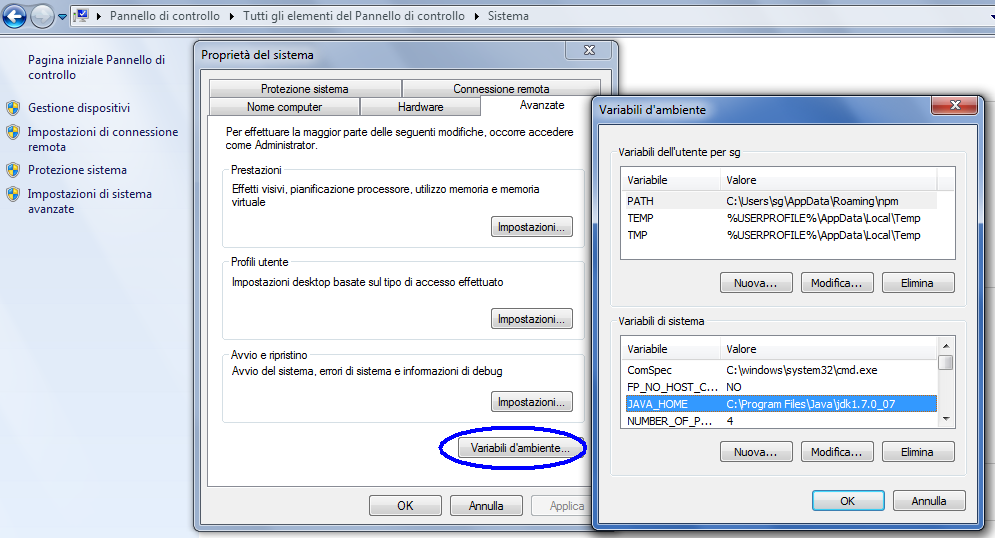The image size is (995, 538).
Task: Click system variables scrollbar up arrow
Action: (946, 346)
